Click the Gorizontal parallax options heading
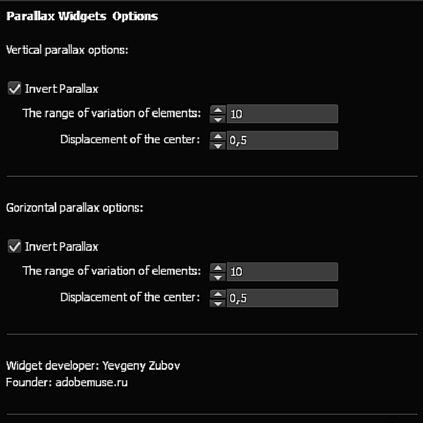The image size is (423, 423). tap(75, 208)
